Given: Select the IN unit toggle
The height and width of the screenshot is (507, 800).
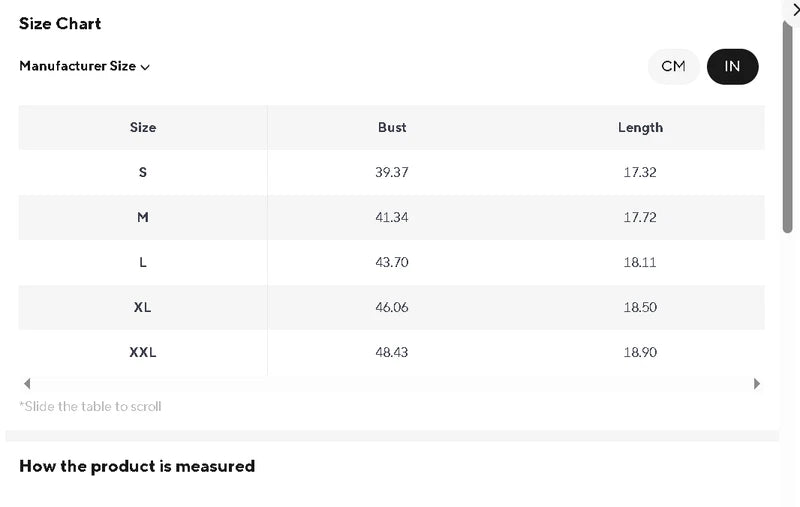Looking at the screenshot, I should (732, 67).
